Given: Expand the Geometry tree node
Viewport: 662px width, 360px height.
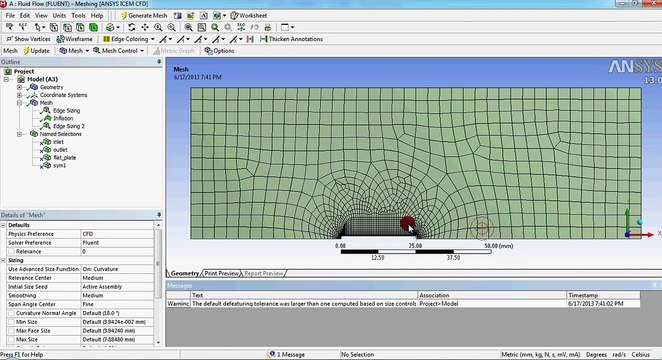Looking at the screenshot, I should tap(19, 87).
